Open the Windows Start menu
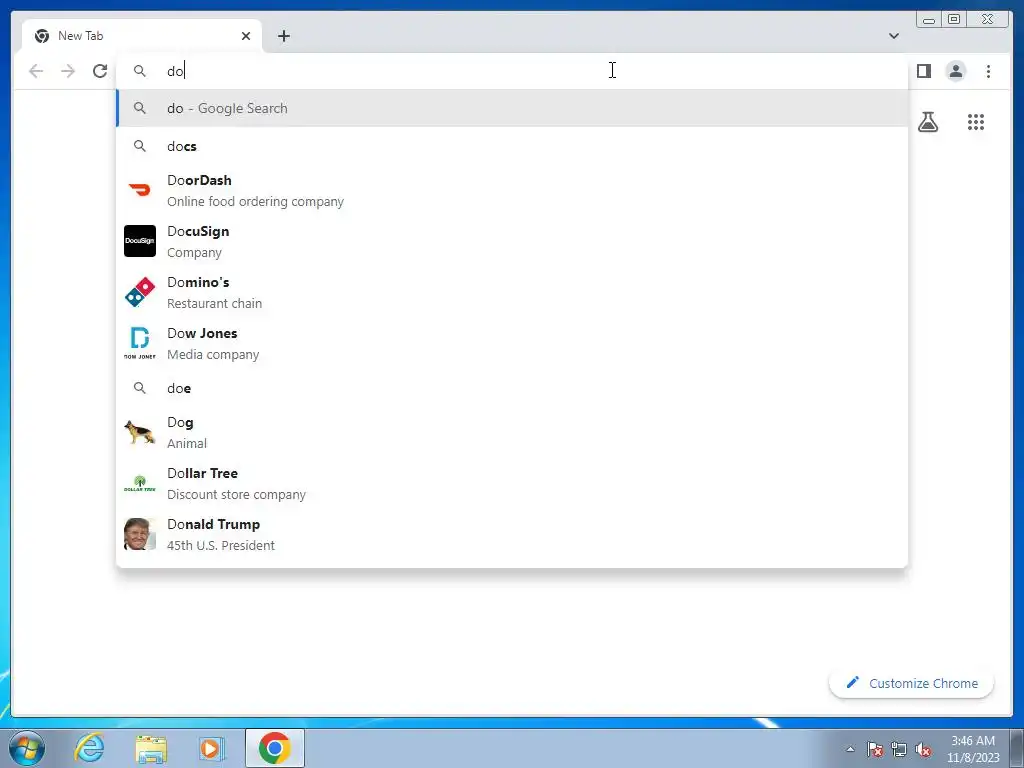Screen dimensions: 1024x768 (27, 748)
